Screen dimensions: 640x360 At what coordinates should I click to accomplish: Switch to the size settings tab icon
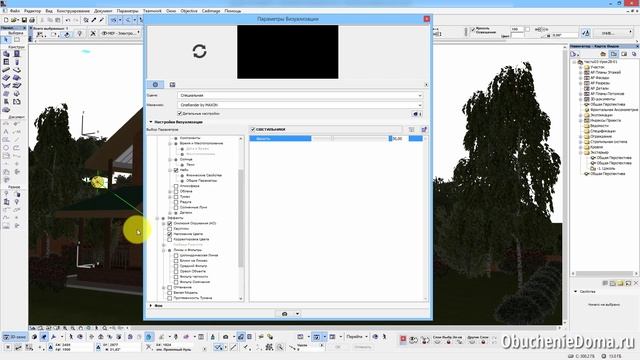pyautogui.click(x=172, y=84)
